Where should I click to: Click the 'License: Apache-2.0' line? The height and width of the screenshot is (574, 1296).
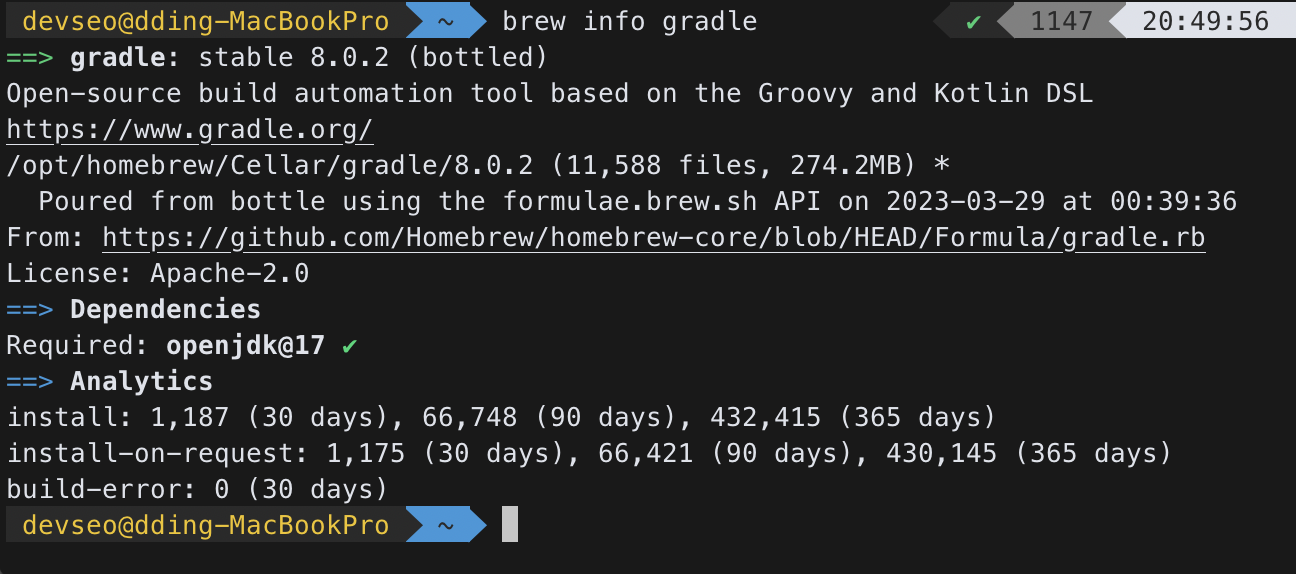158,274
